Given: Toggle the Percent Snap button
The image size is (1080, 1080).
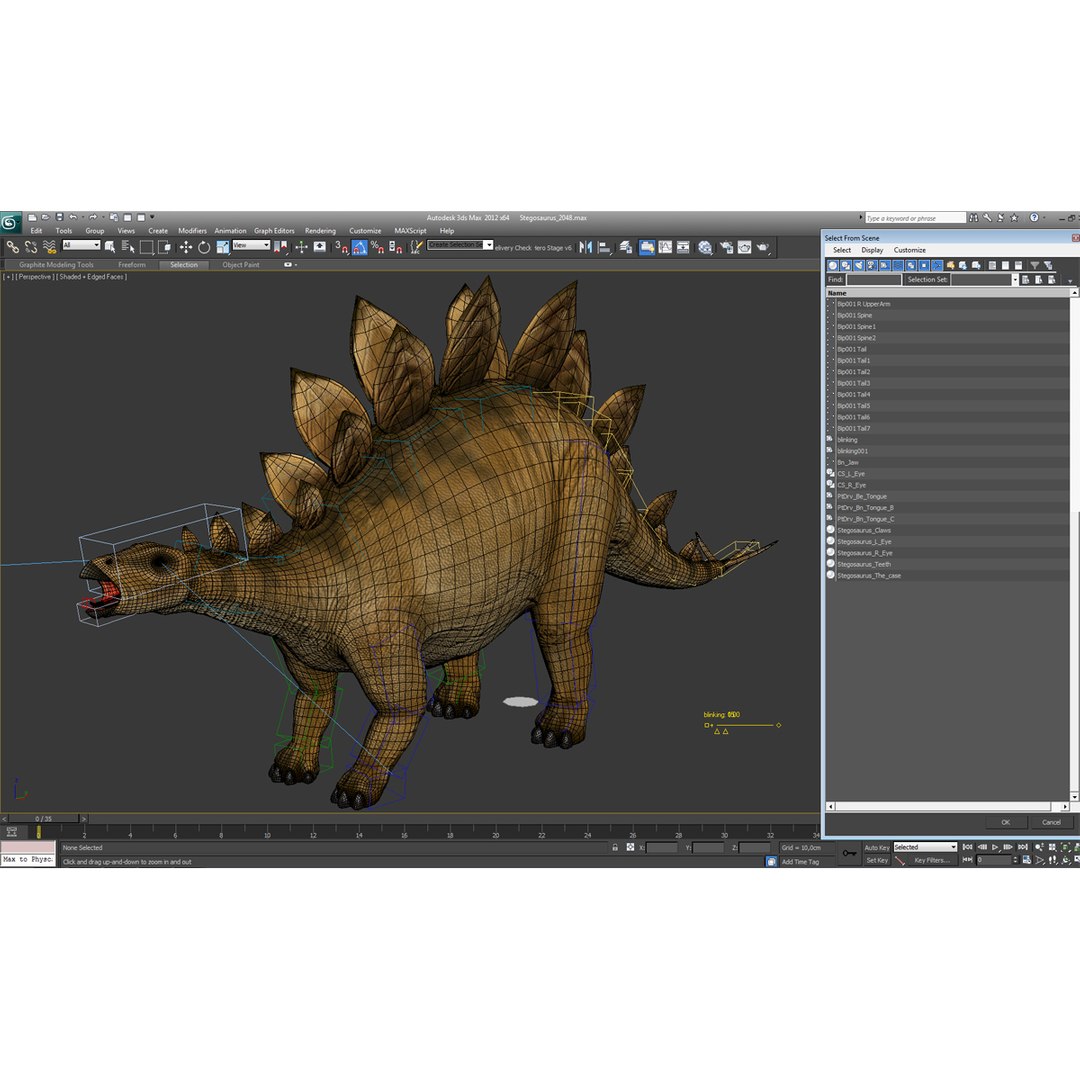Looking at the screenshot, I should point(377,247).
